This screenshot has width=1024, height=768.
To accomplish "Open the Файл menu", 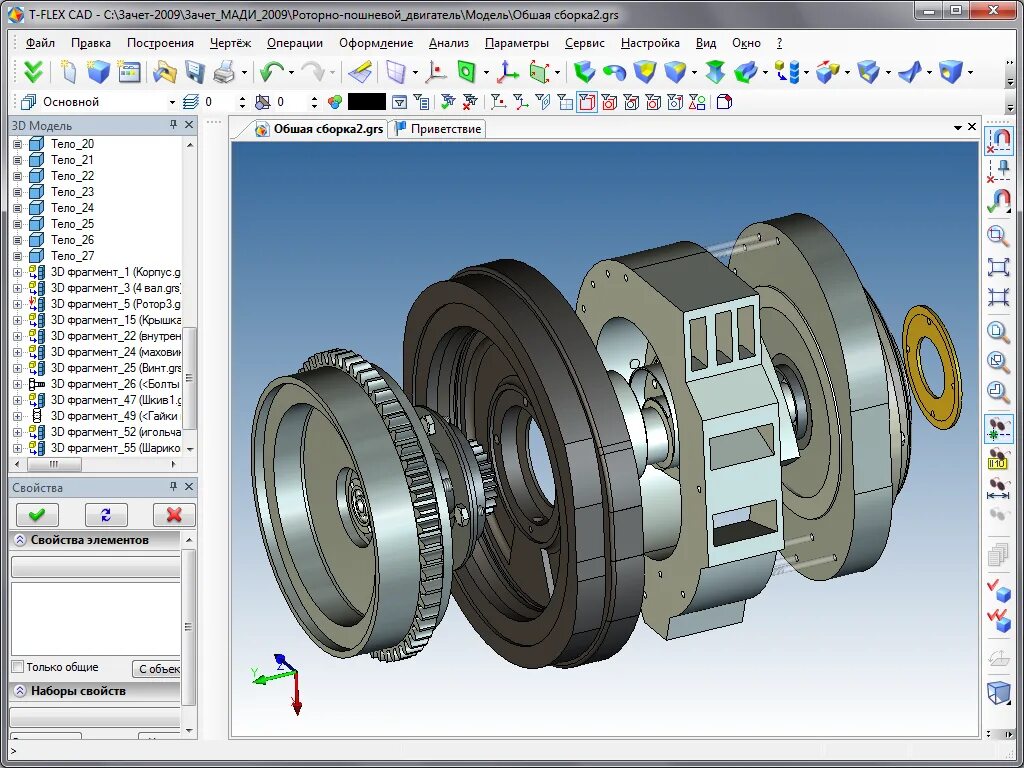I will [x=40, y=43].
